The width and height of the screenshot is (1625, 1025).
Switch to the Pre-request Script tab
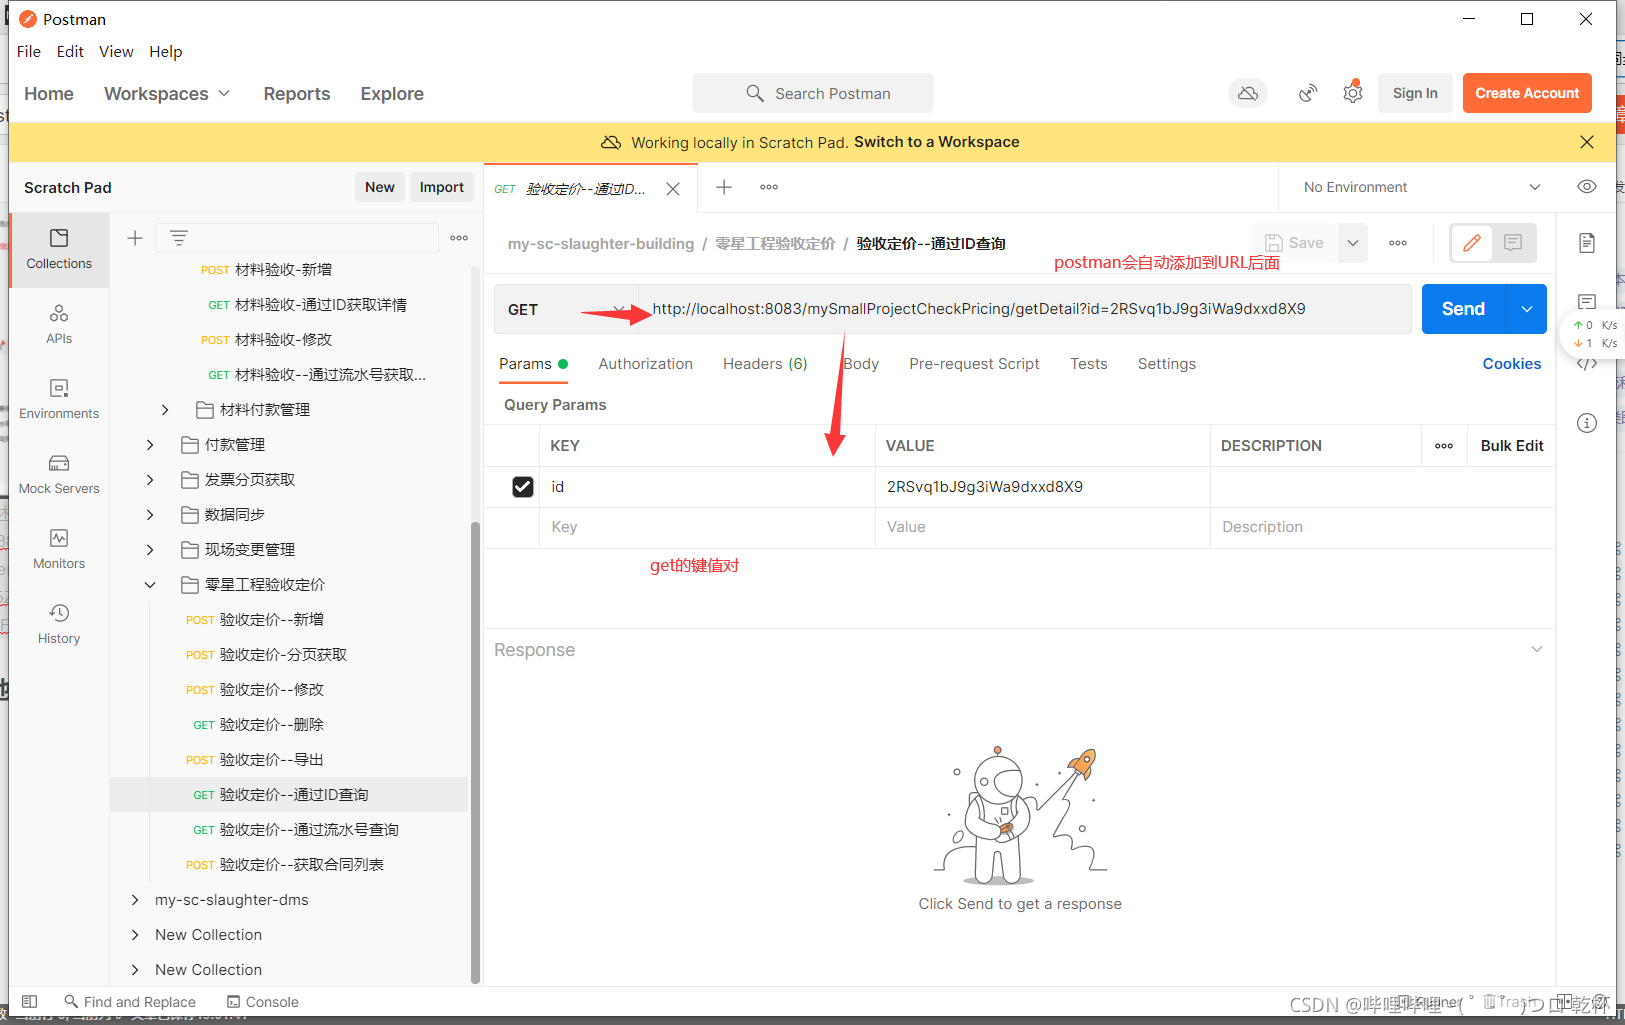(974, 364)
